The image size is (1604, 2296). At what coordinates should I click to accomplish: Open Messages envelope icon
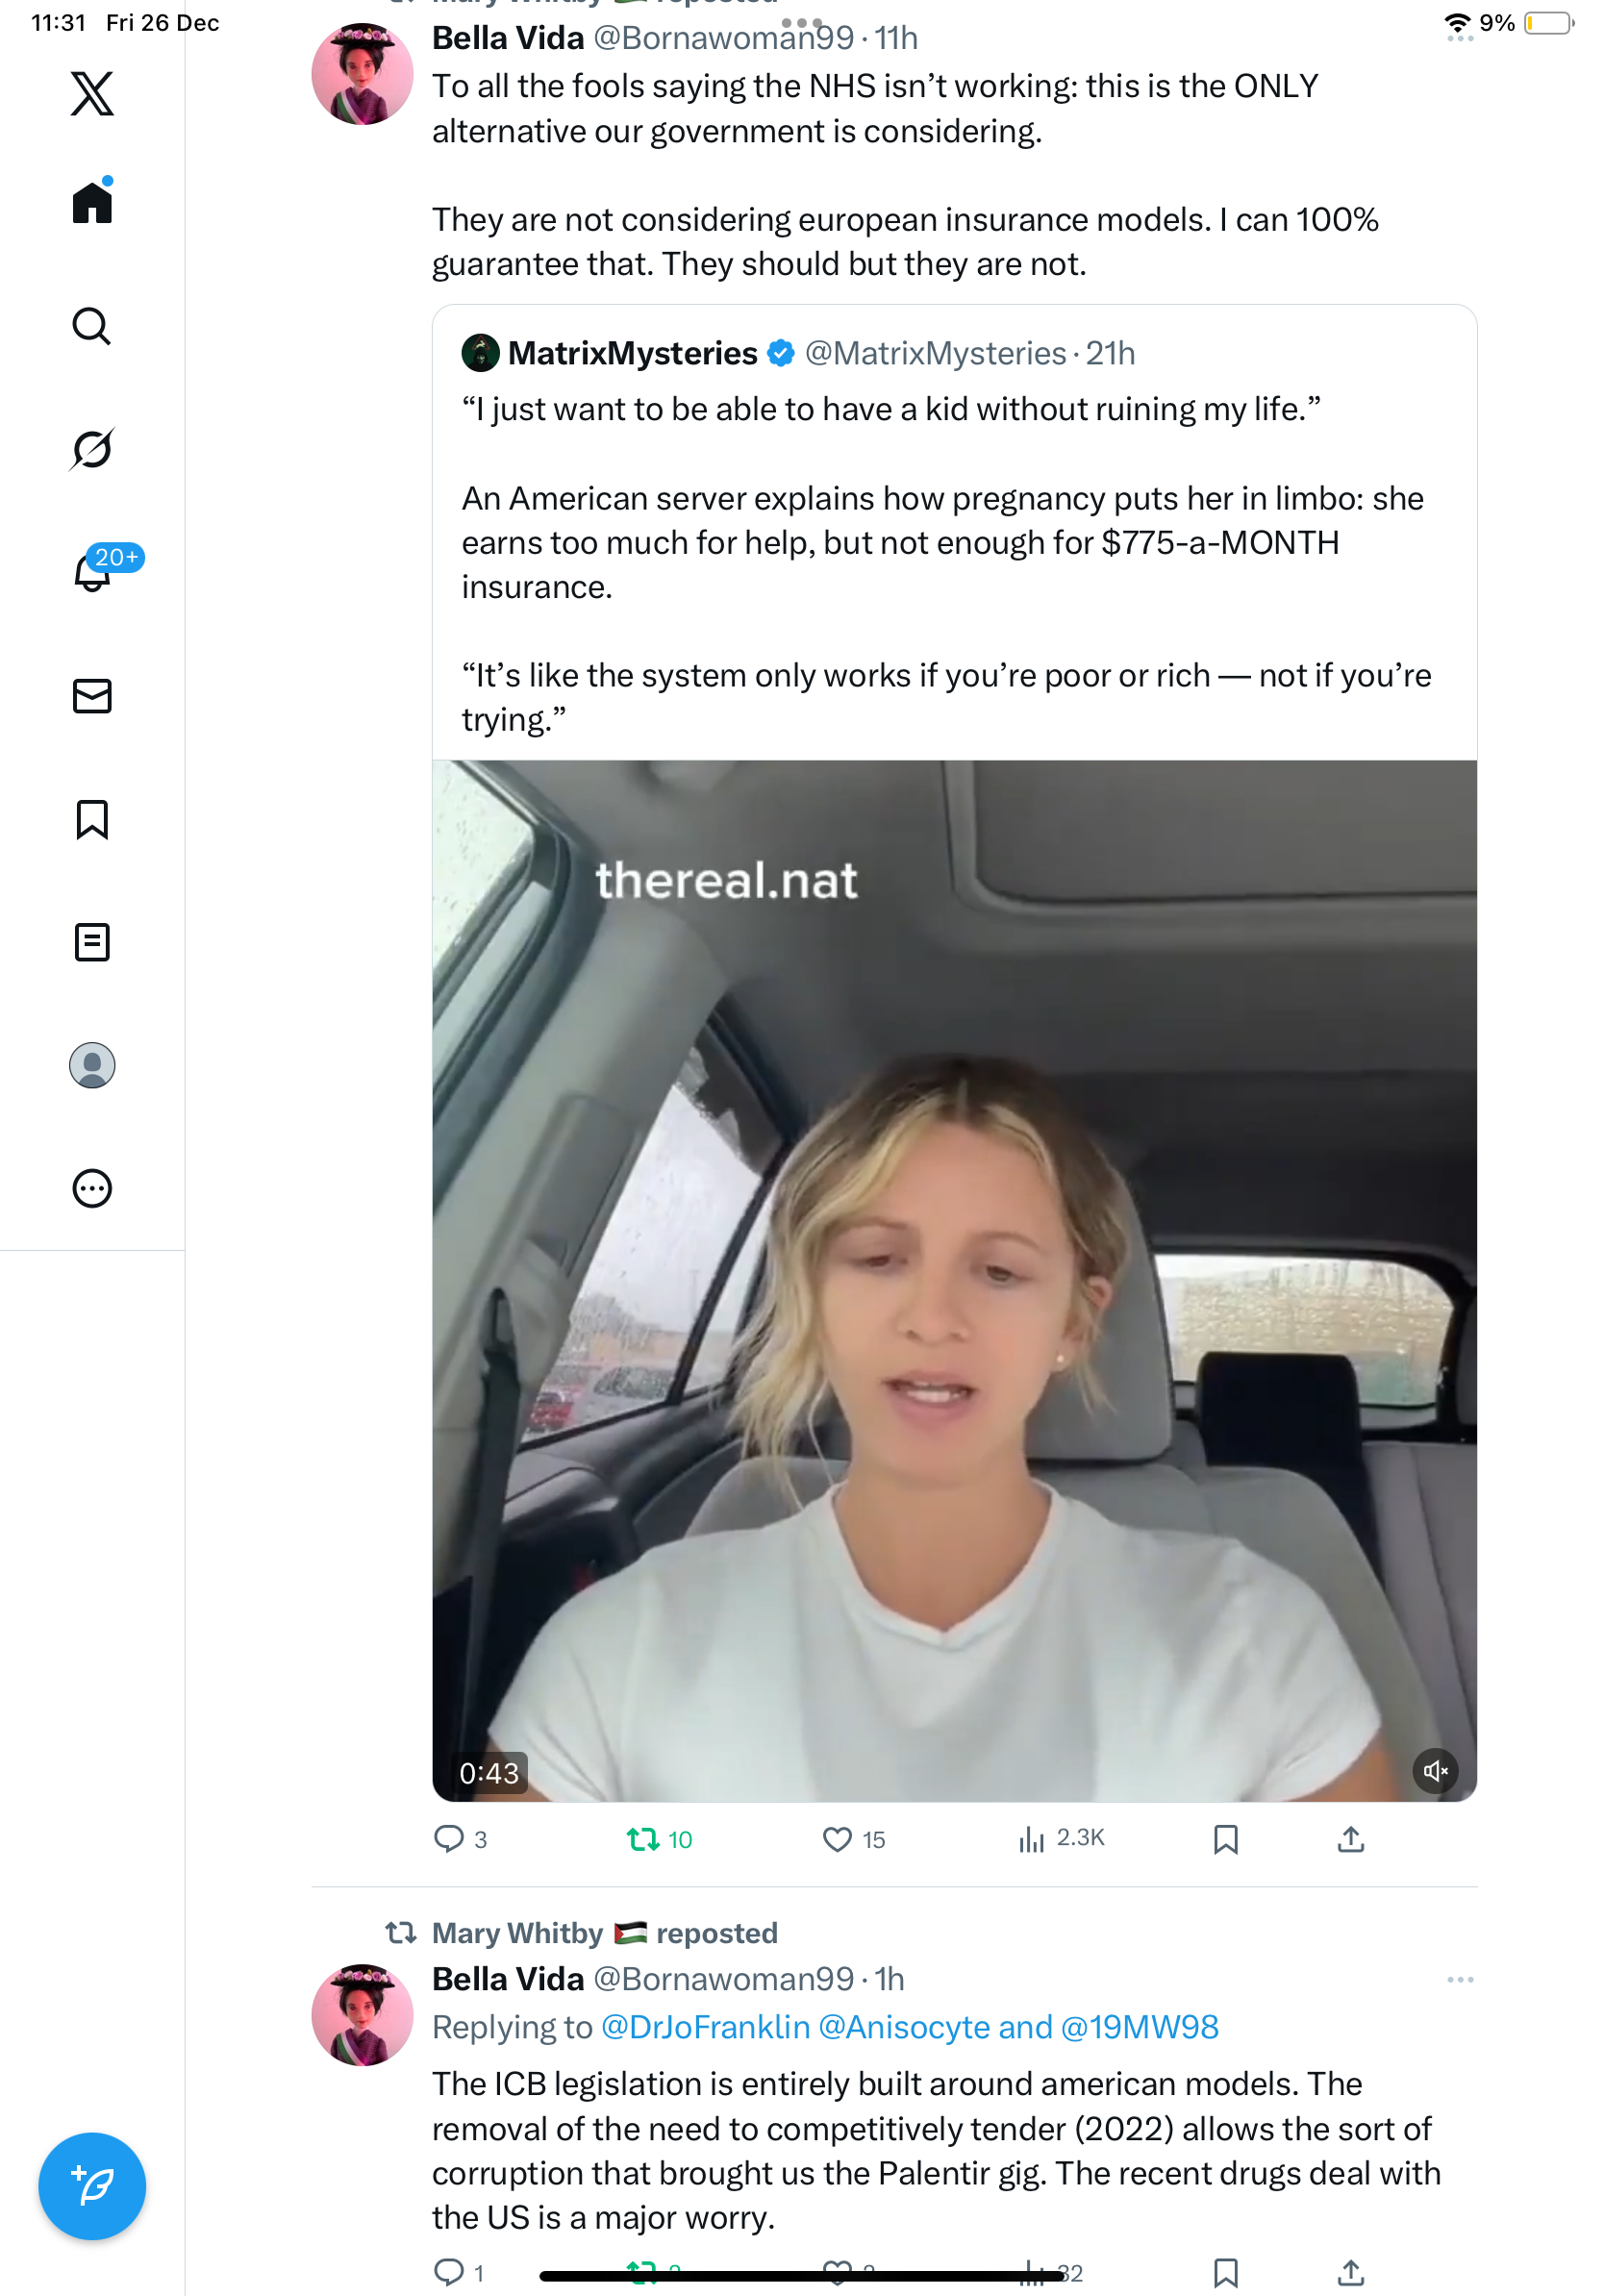point(92,696)
